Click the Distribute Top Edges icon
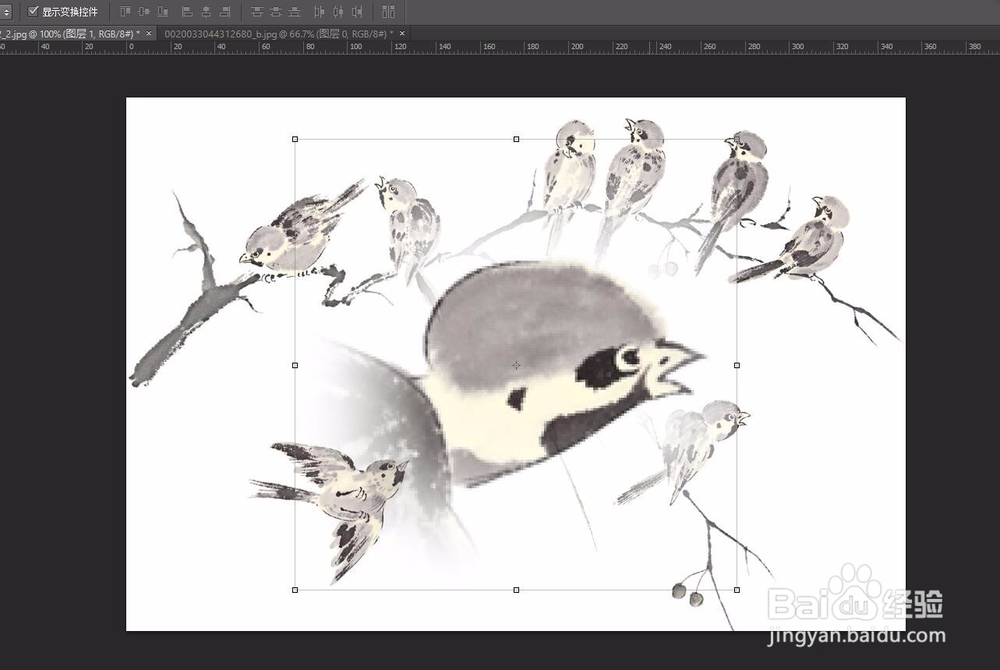The height and width of the screenshot is (670, 1000). 257,11
